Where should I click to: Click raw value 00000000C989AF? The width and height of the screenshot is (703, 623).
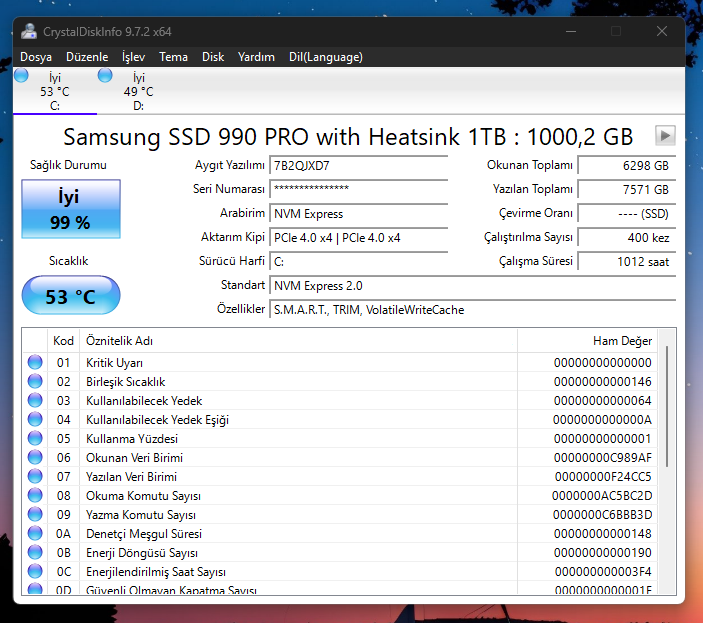pyautogui.click(x=603, y=458)
